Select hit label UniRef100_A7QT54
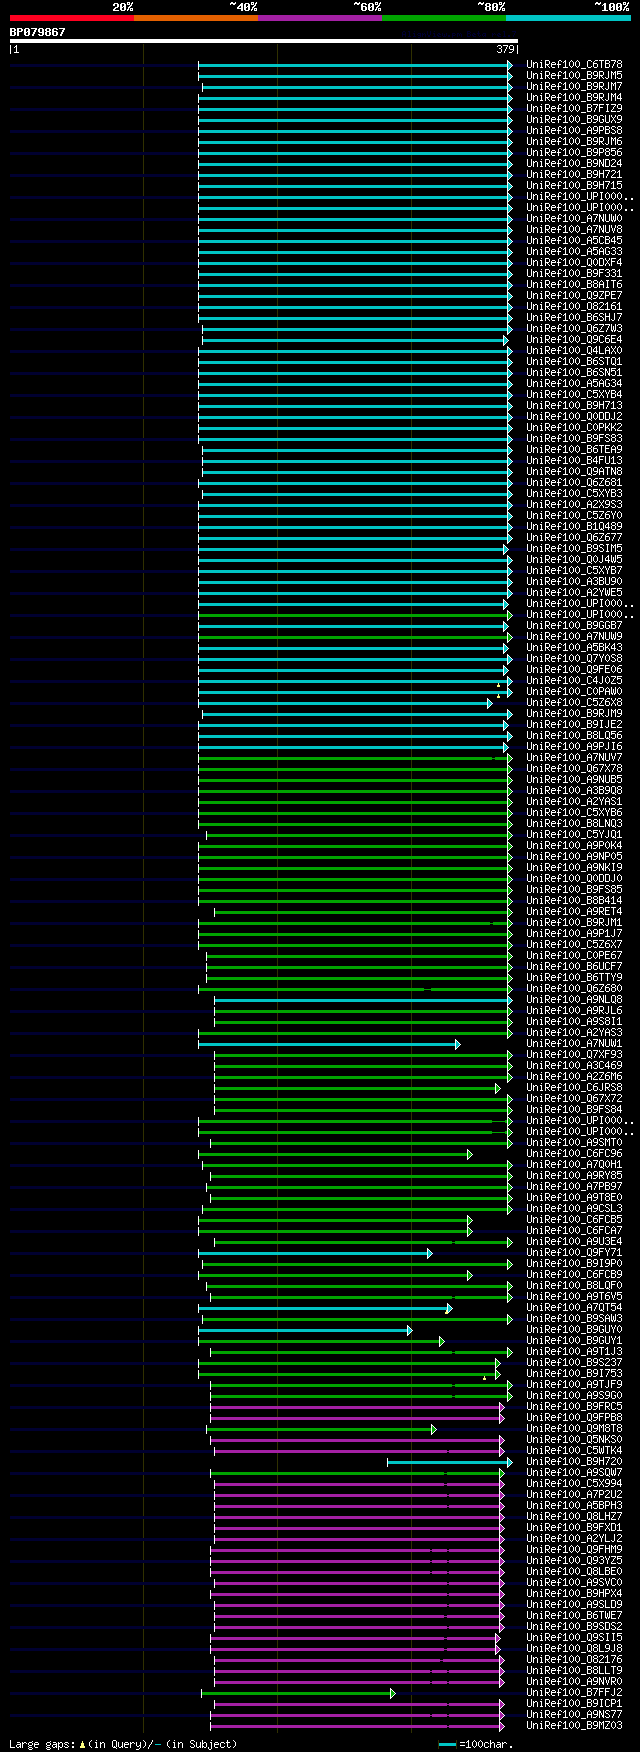Image resolution: width=640 pixels, height=1752 pixels. click(574, 1308)
